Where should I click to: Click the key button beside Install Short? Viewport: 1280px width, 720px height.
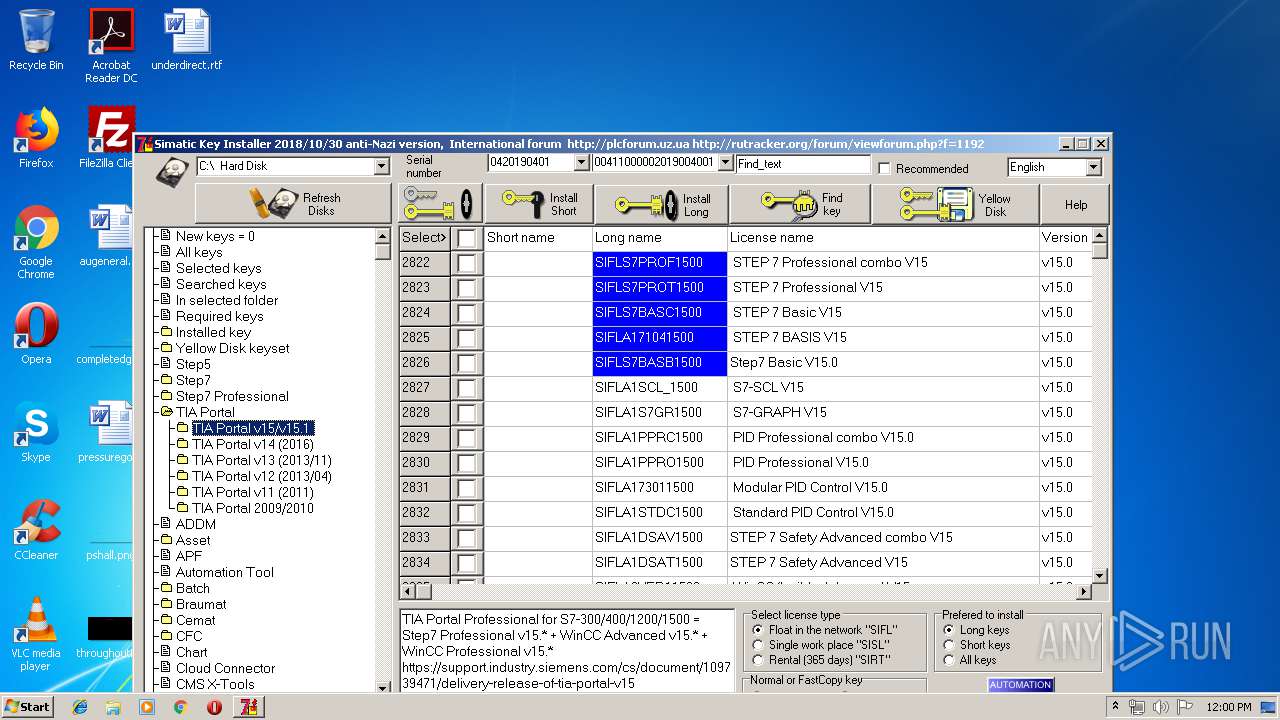tap(440, 204)
